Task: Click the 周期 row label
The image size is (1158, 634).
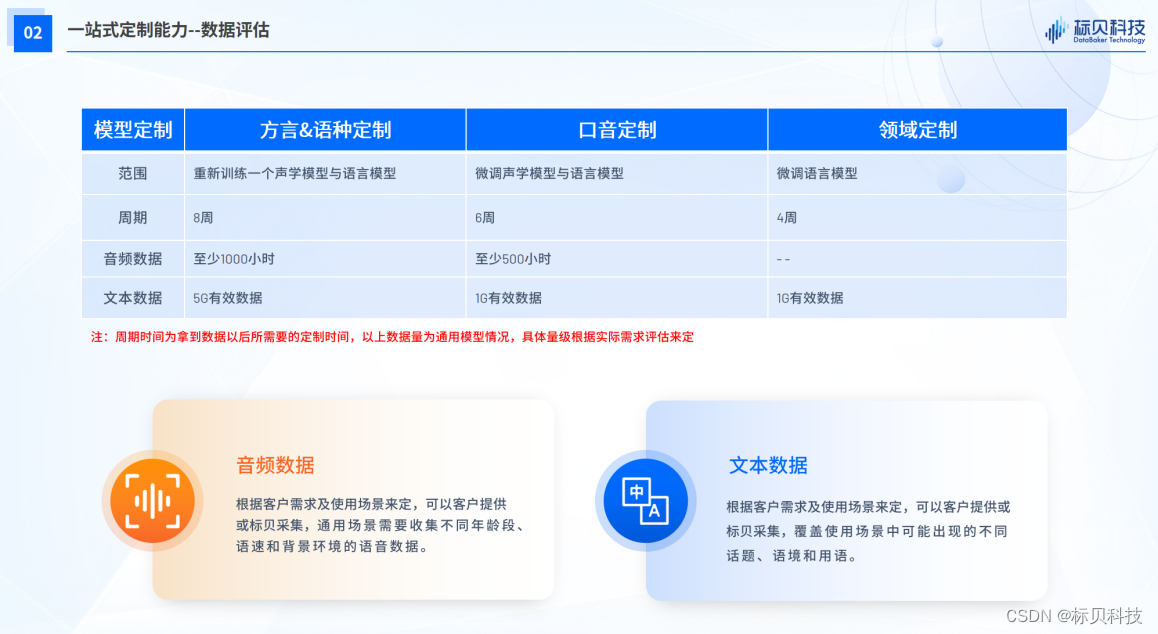Action: [133, 218]
